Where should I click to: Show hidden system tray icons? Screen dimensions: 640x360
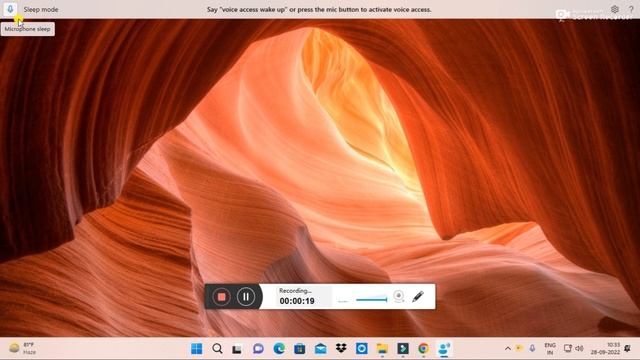point(508,349)
